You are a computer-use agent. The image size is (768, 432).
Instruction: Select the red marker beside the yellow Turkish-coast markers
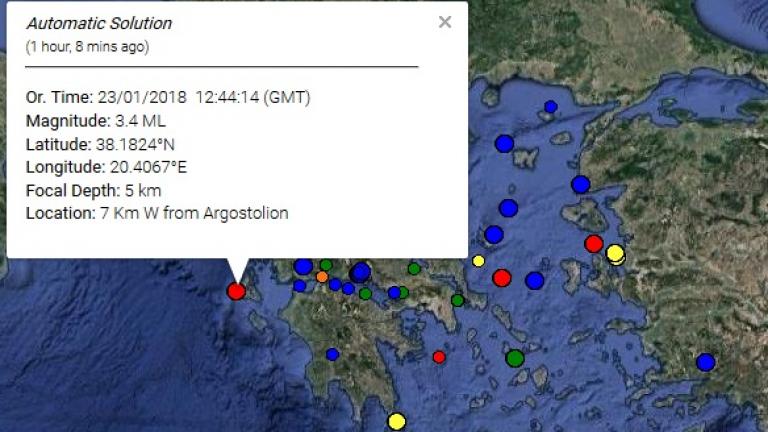(594, 243)
